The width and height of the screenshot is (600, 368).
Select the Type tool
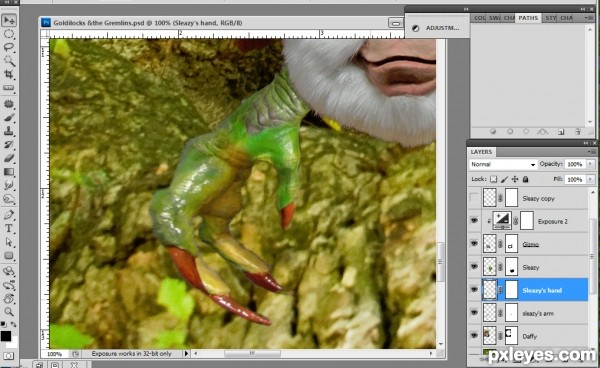[x=9, y=228]
